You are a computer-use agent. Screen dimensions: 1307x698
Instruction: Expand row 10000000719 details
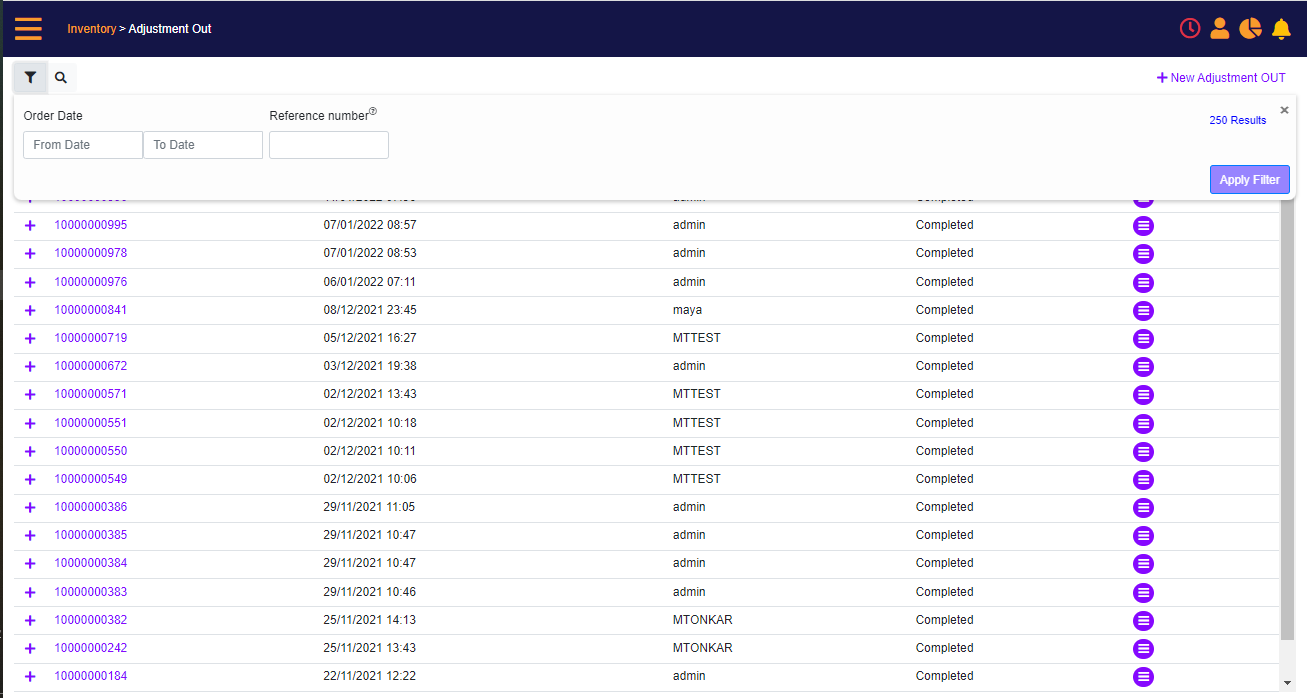(x=29, y=338)
